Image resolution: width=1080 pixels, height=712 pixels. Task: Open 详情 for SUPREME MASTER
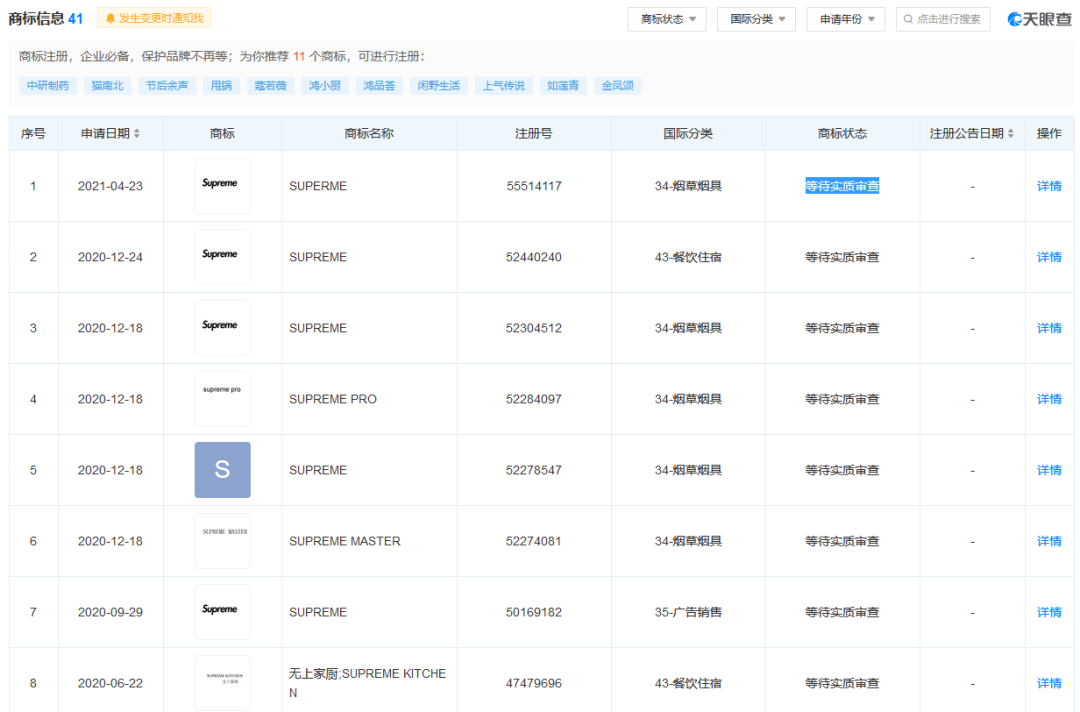1048,541
